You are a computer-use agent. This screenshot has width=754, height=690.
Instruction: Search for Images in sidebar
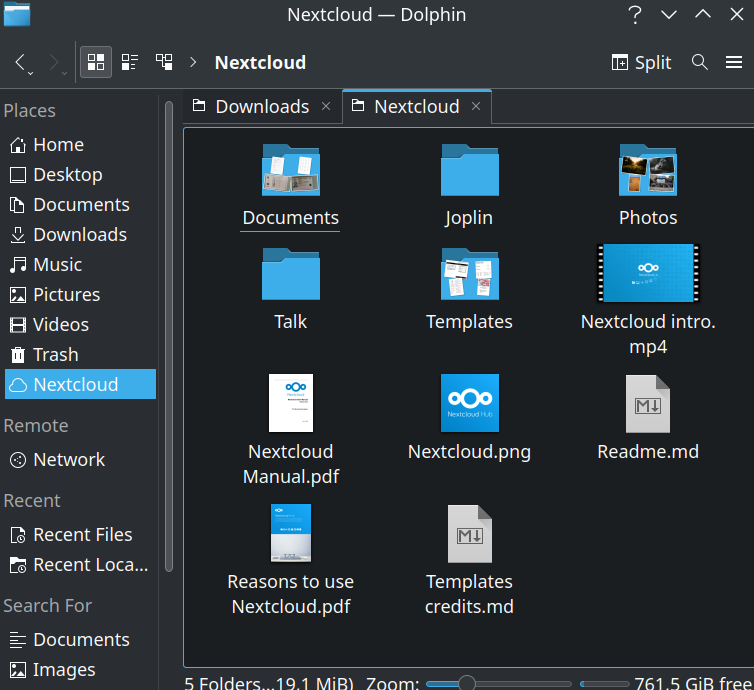click(80, 670)
